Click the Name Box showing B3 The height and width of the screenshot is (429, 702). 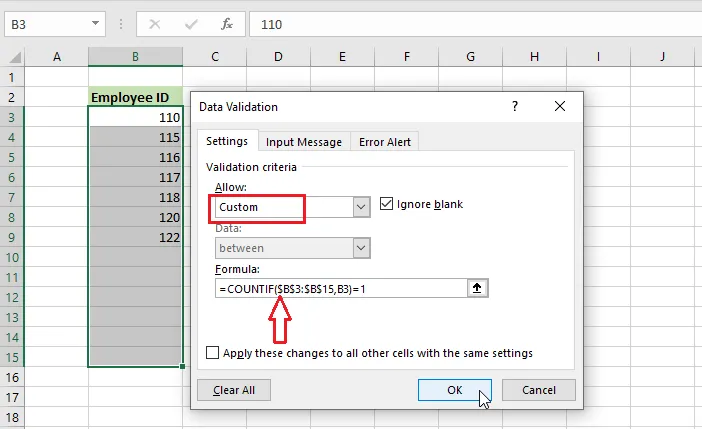pyautogui.click(x=45, y=24)
